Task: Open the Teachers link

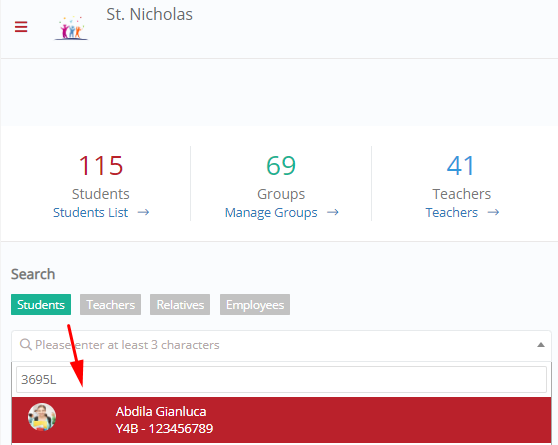Action: (452, 213)
